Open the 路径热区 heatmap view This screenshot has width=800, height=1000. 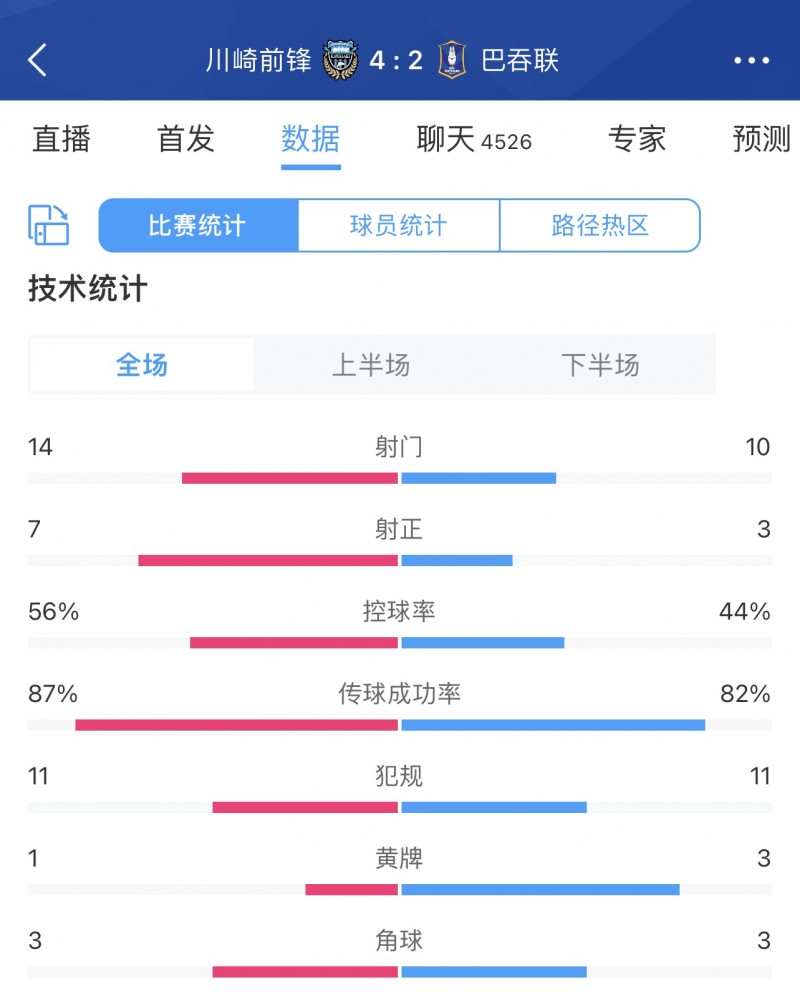600,226
